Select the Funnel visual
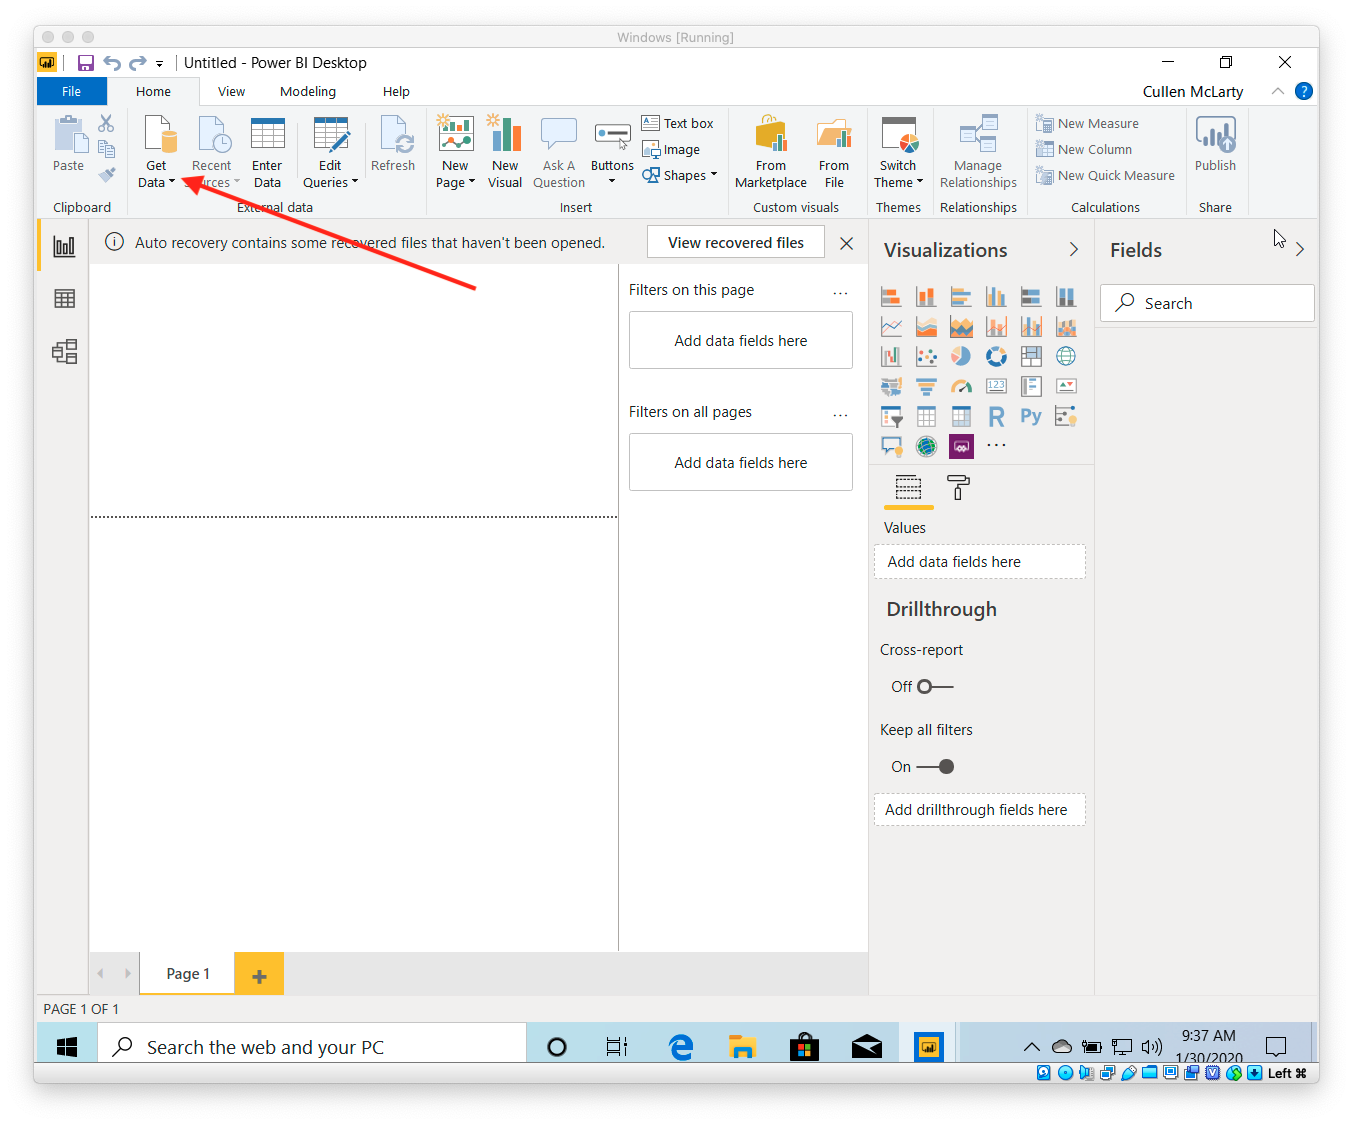1353x1125 pixels. point(926,386)
